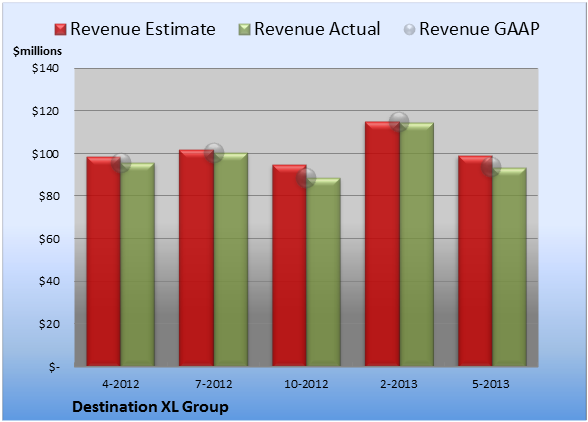The image size is (588, 422).
Task: Select the green actual bar for 7-2012
Action: click(x=231, y=260)
